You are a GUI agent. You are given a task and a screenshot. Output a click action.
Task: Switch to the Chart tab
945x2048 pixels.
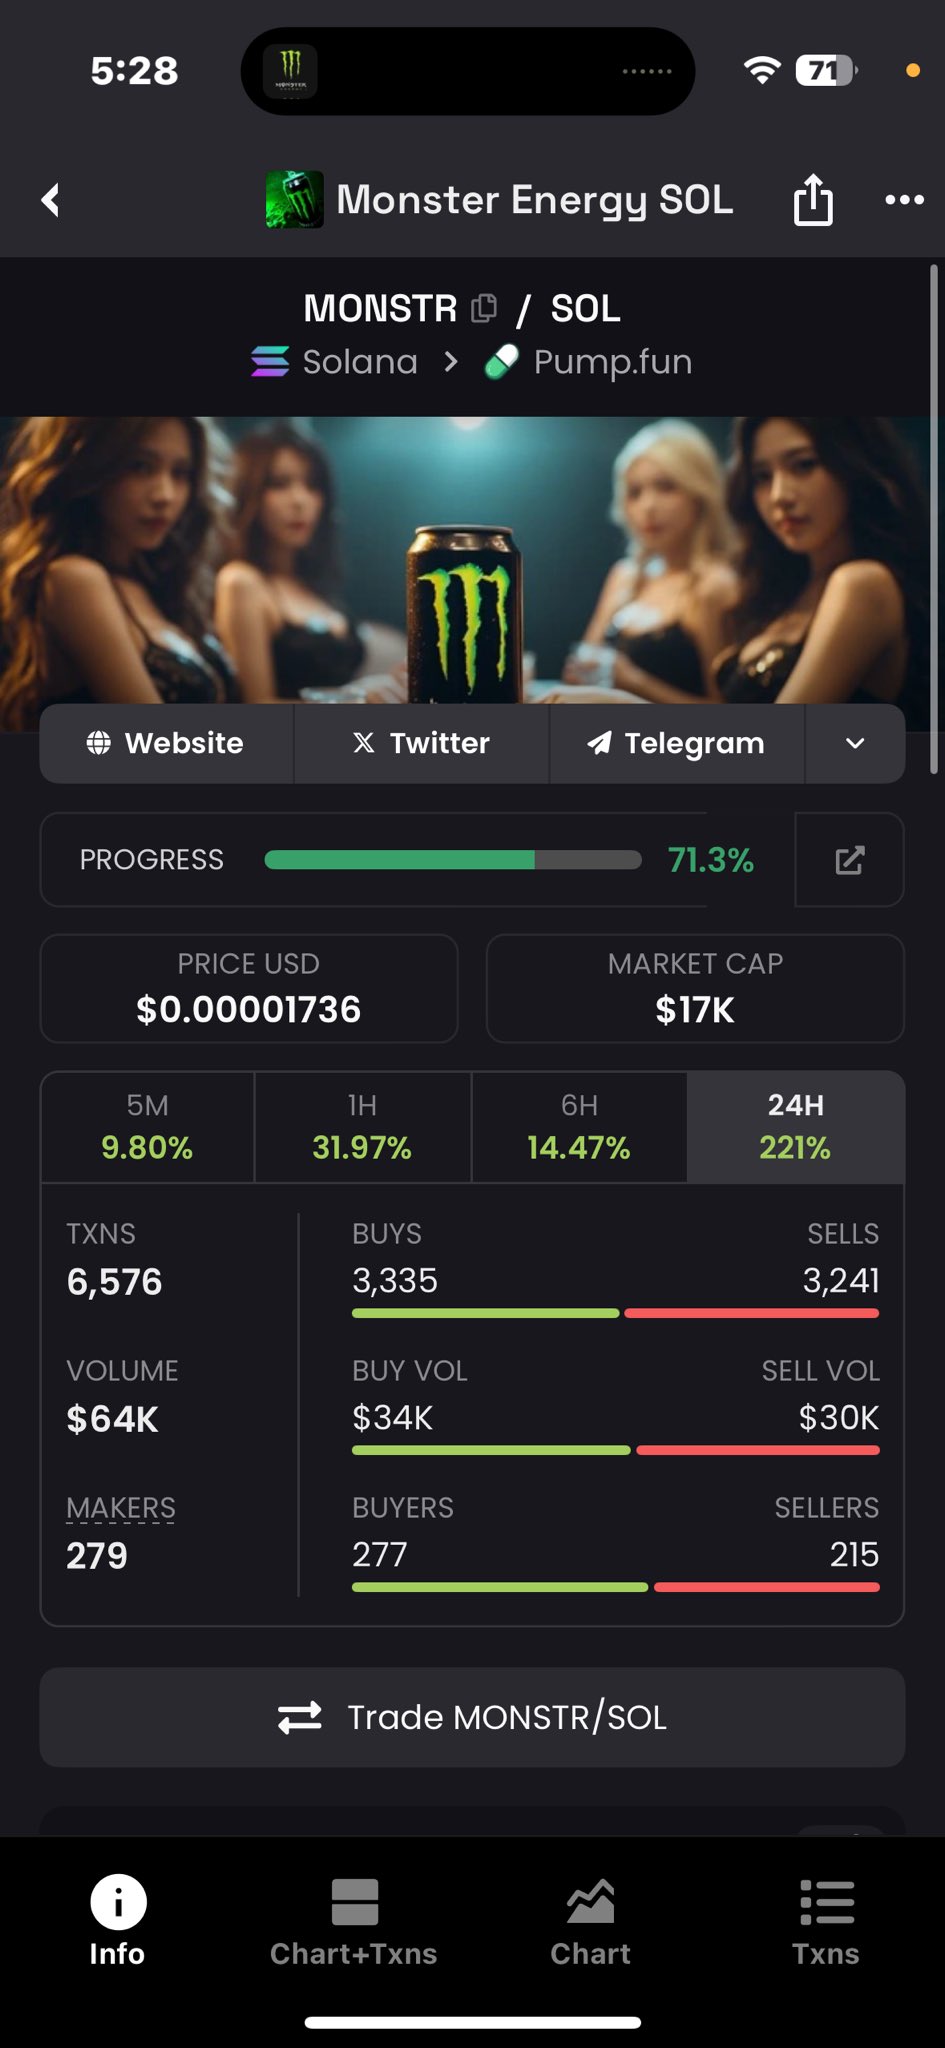coord(590,1922)
